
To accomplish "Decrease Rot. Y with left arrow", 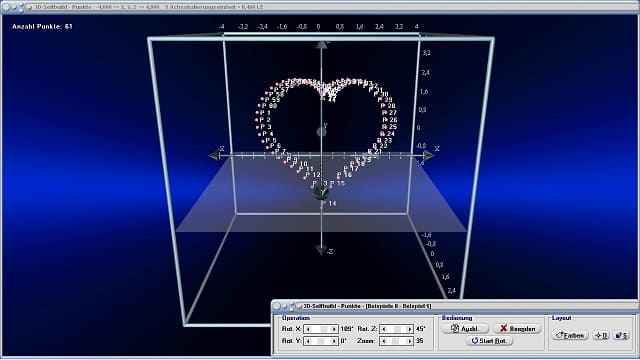I will click(308, 341).
